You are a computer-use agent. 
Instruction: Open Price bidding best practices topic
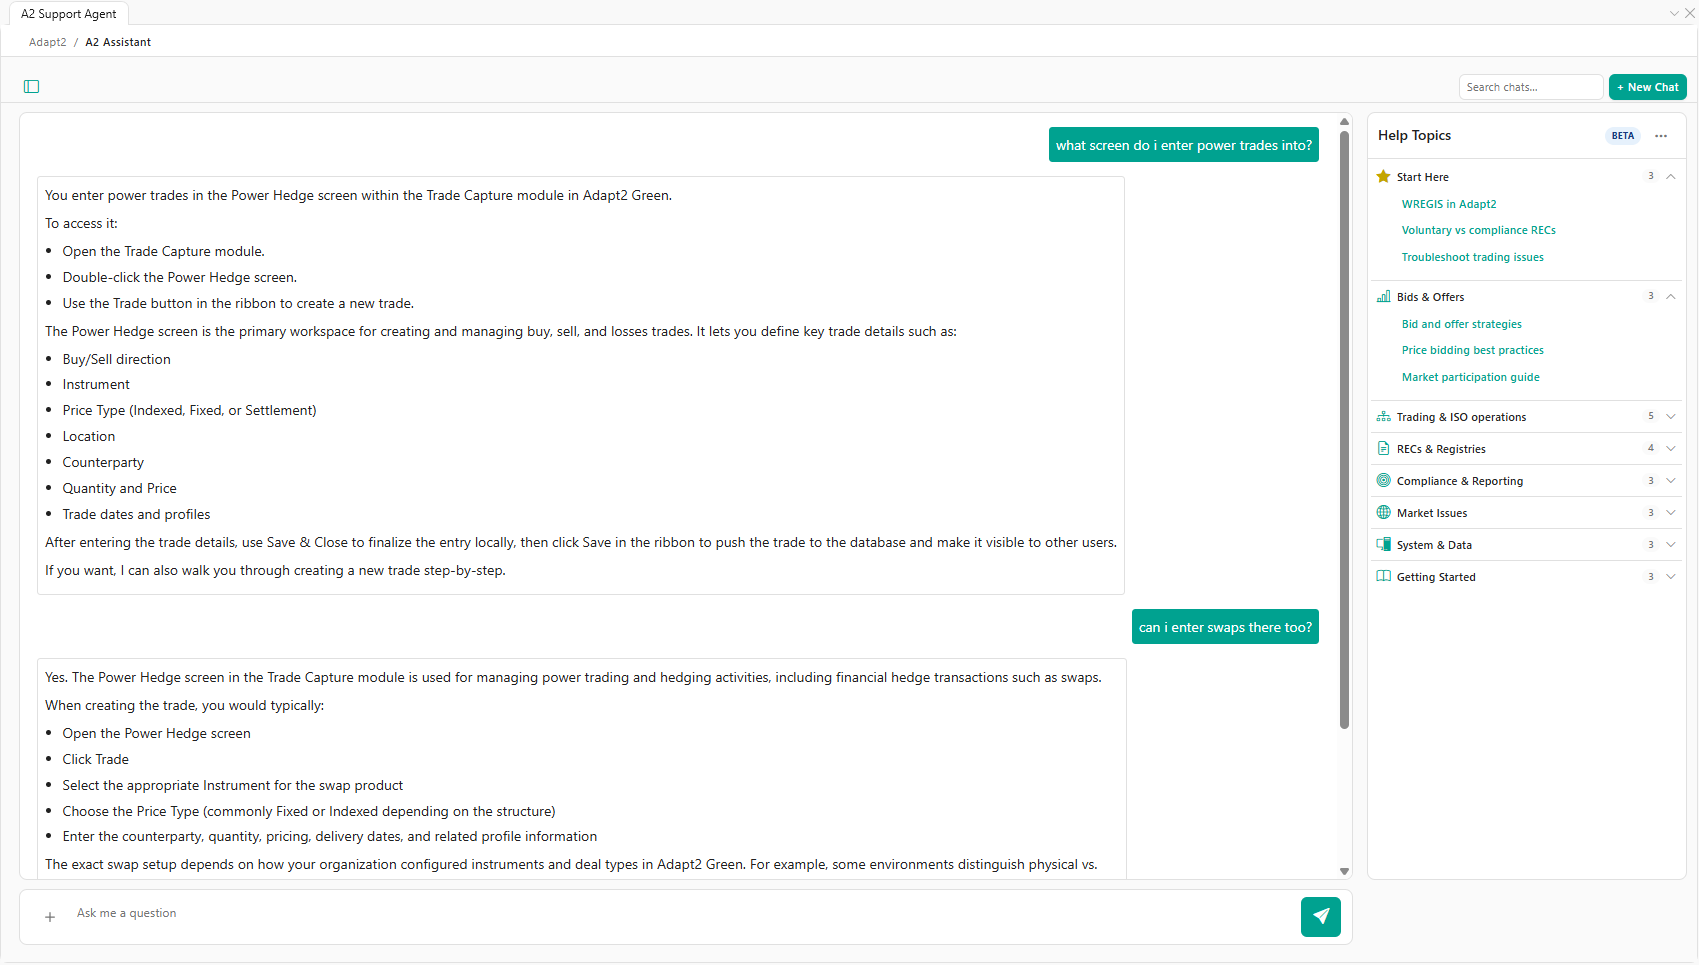click(1473, 350)
